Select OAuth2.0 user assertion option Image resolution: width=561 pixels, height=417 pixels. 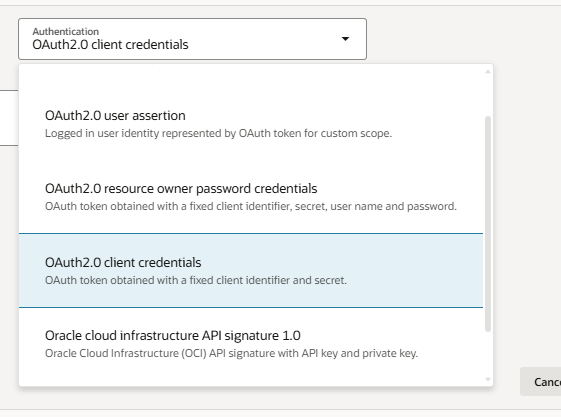(x=251, y=124)
